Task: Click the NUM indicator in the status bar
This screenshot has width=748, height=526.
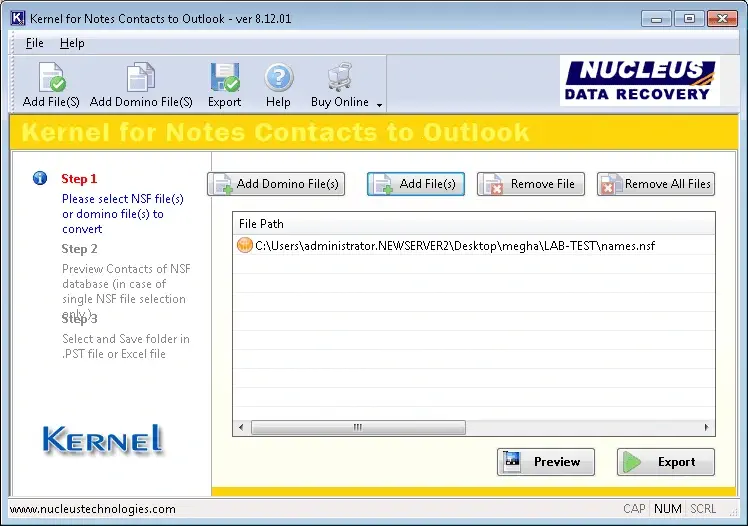Action: 667,509
